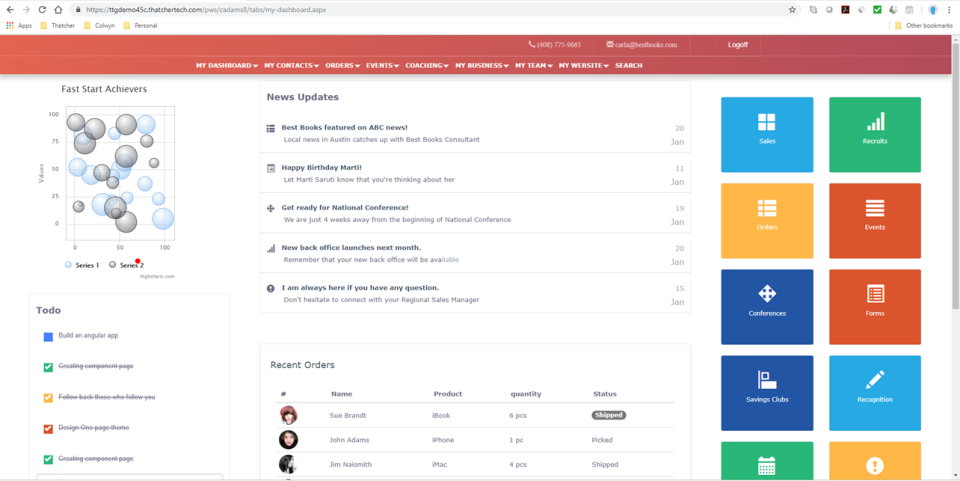Click the arrows icon beside National Conference news

pyautogui.click(x=271, y=209)
